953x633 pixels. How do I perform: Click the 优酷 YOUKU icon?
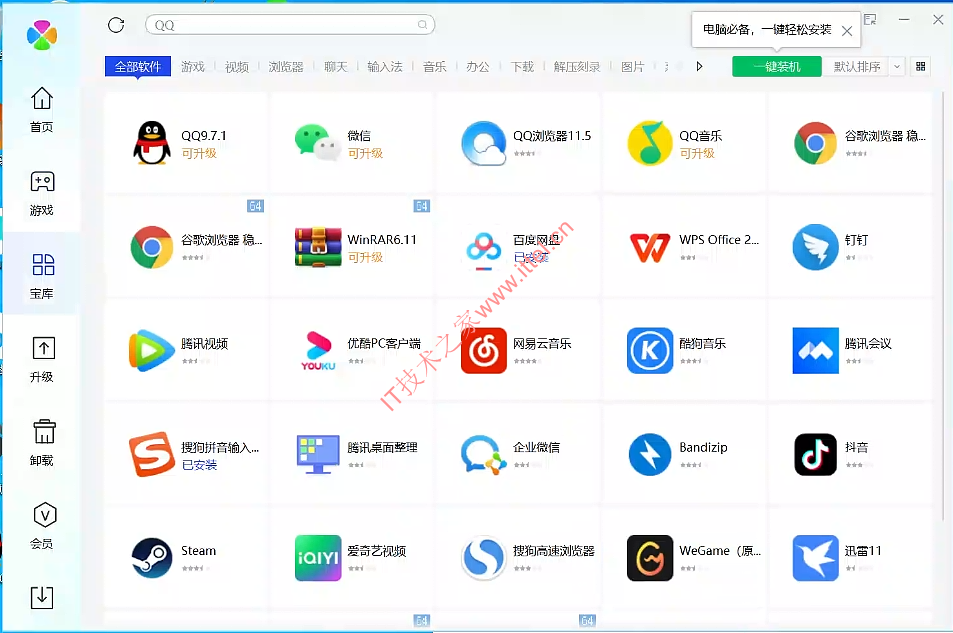tap(318, 350)
